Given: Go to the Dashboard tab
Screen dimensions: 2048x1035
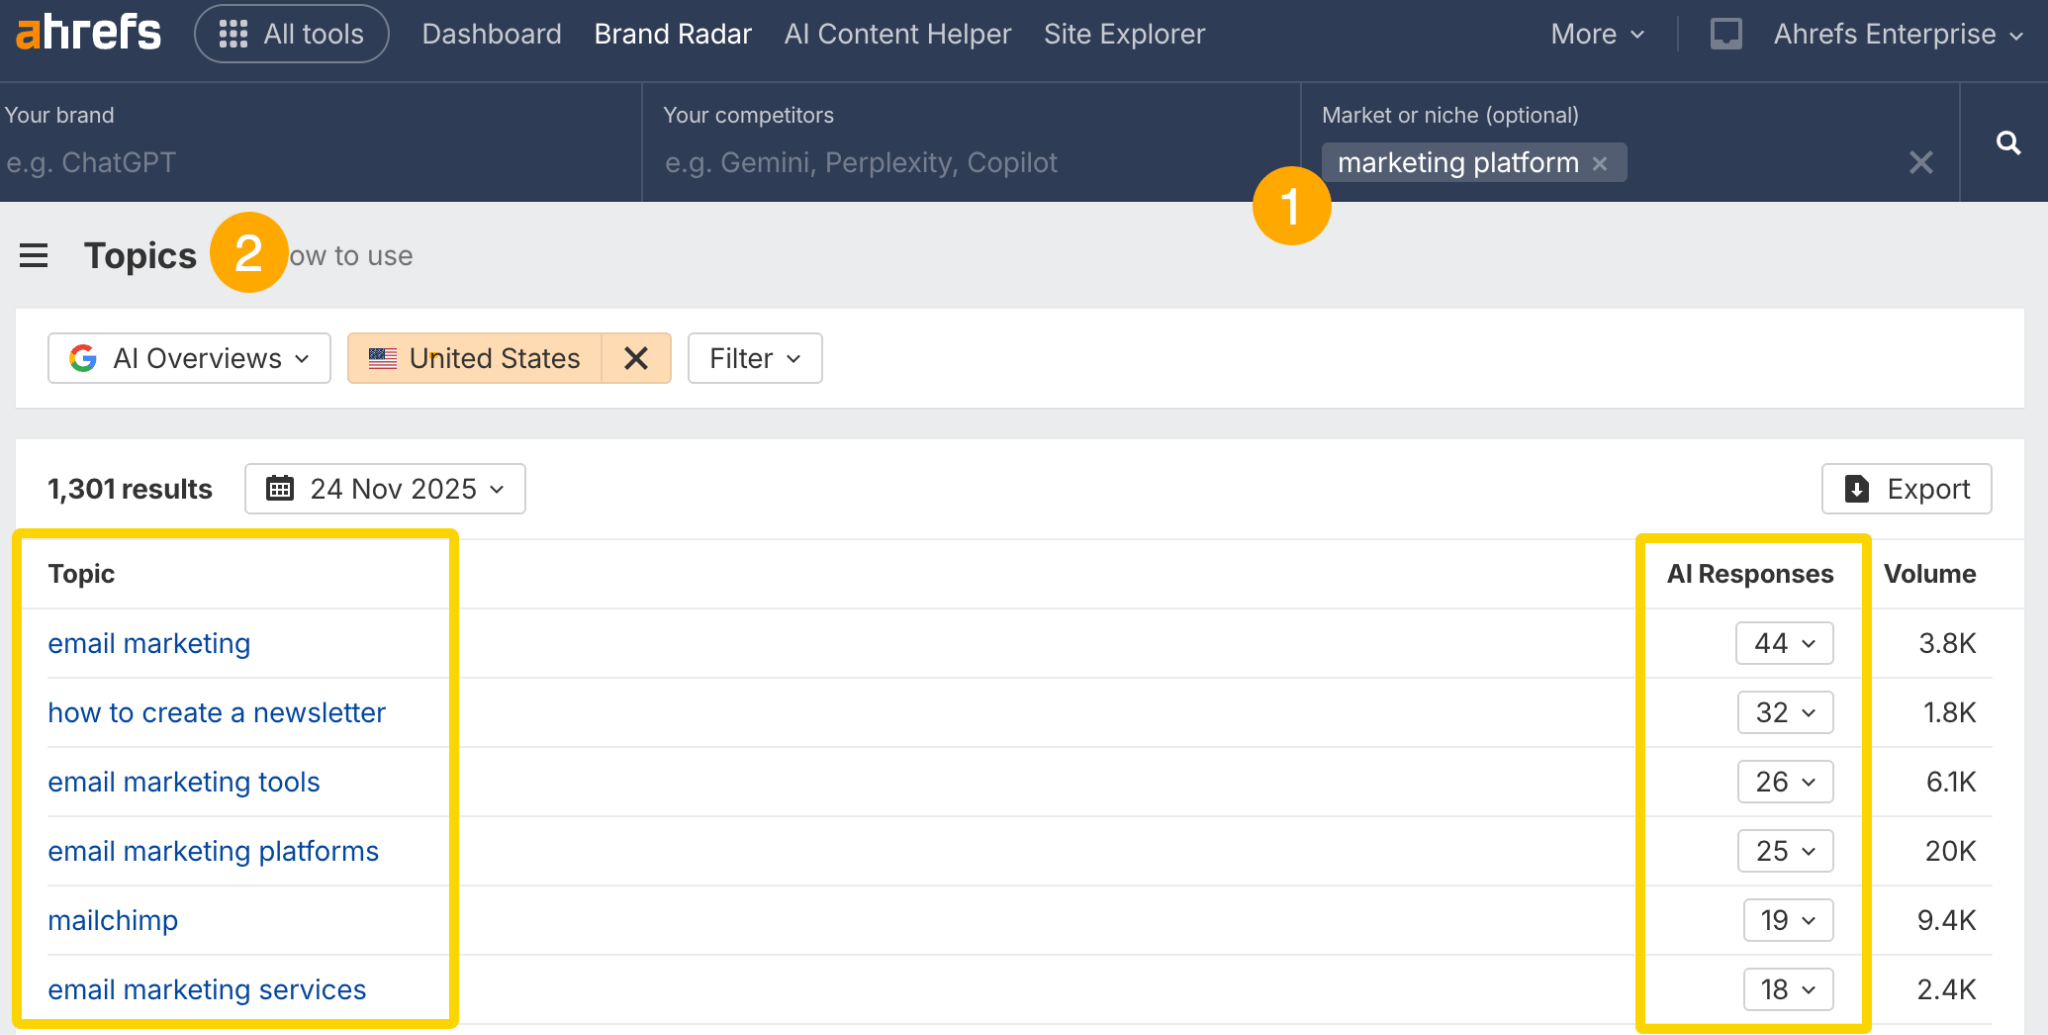Looking at the screenshot, I should tap(491, 34).
